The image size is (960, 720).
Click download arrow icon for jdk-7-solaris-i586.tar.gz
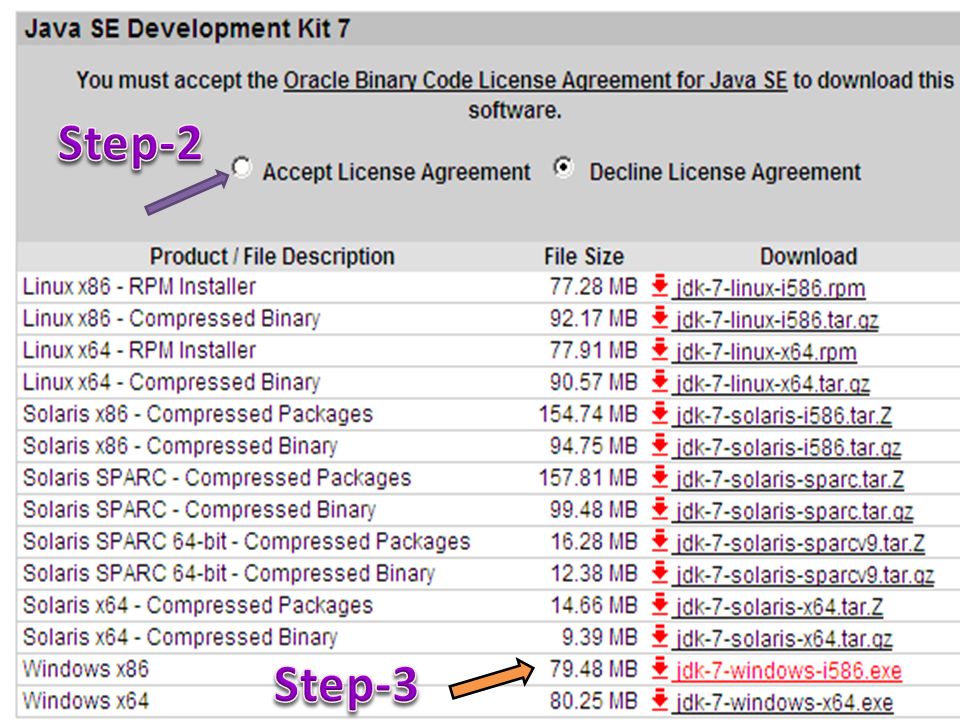(659, 445)
